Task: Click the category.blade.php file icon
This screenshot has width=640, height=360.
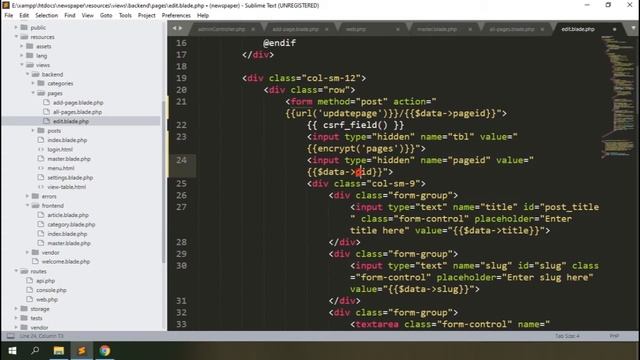Action: tap(41, 224)
